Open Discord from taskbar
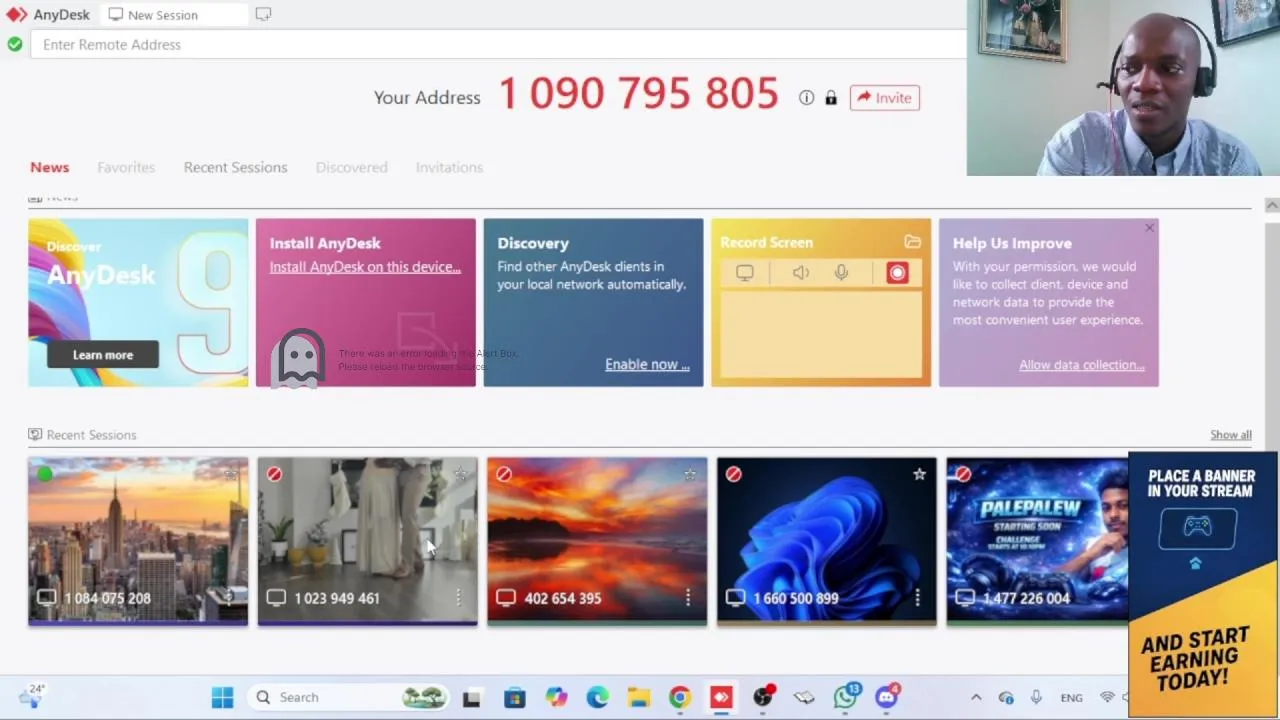Image resolution: width=1280 pixels, height=720 pixels. [x=887, y=697]
